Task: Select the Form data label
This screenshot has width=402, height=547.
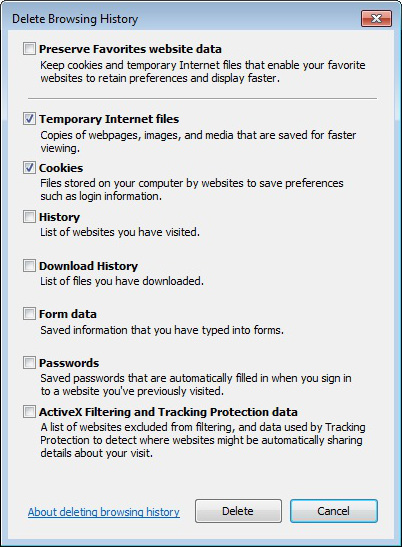Action: pyautogui.click(x=68, y=314)
